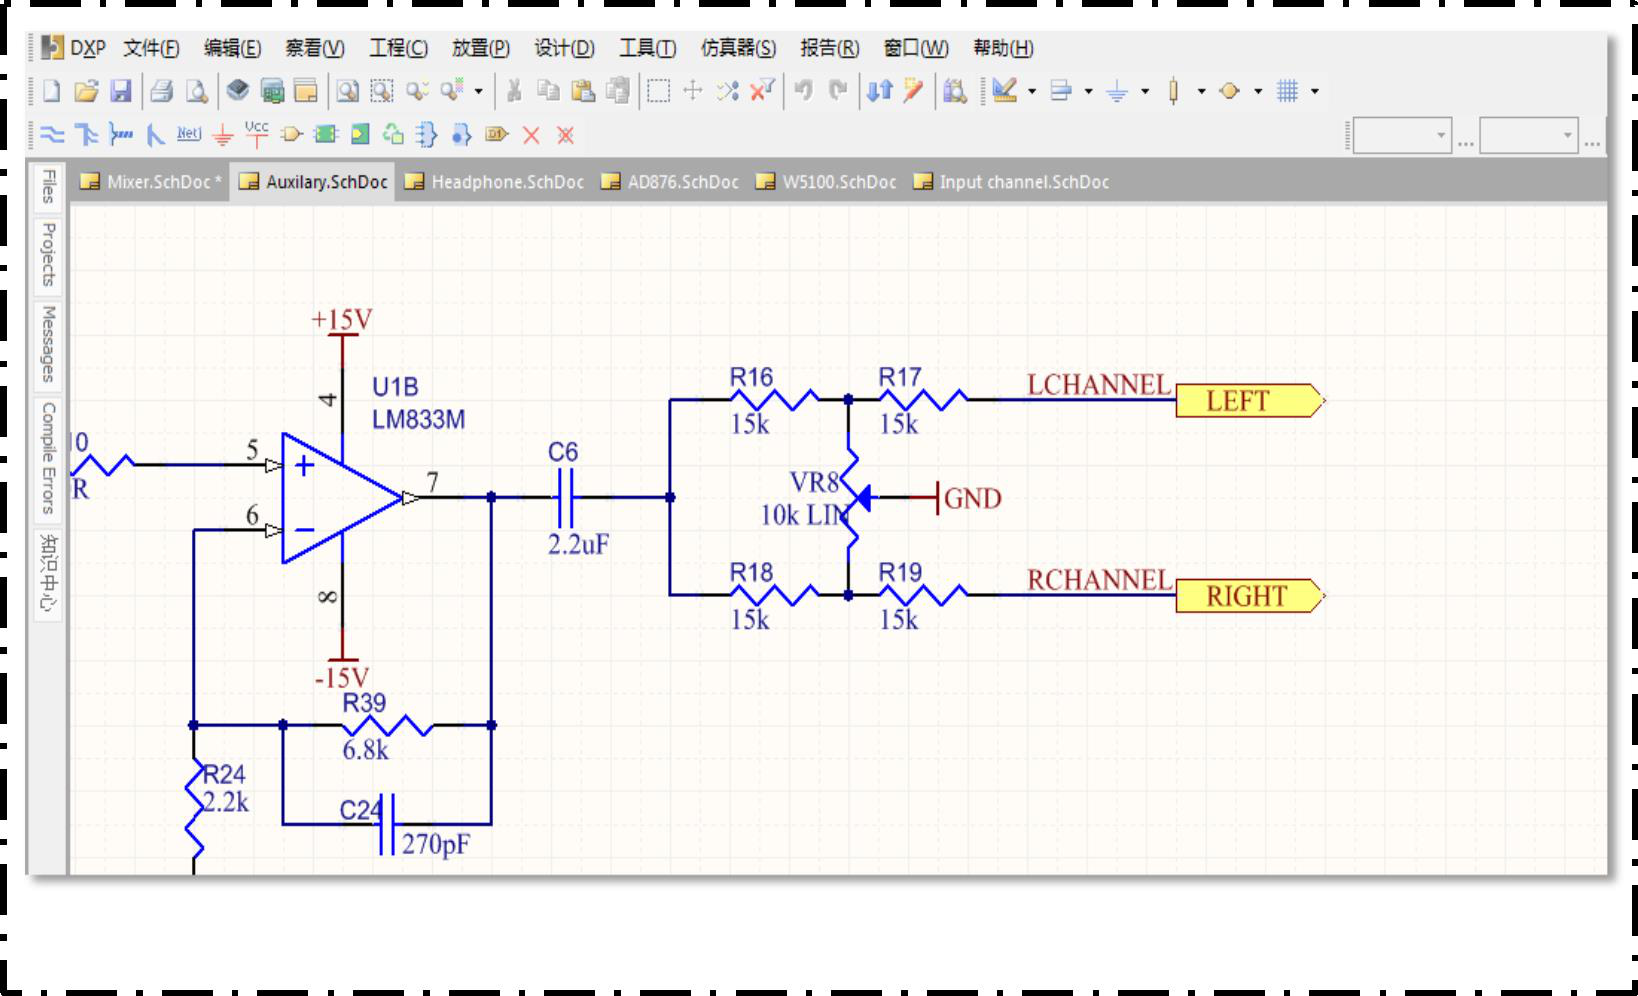Select the Place Wire tool
Viewport: 1638px width, 996px height.
click(x=52, y=135)
